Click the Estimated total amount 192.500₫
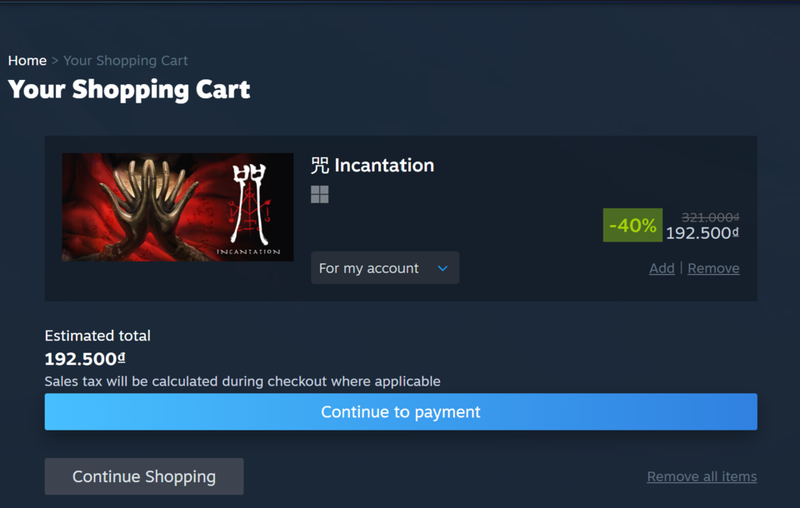This screenshot has height=508, width=800. [x=85, y=359]
